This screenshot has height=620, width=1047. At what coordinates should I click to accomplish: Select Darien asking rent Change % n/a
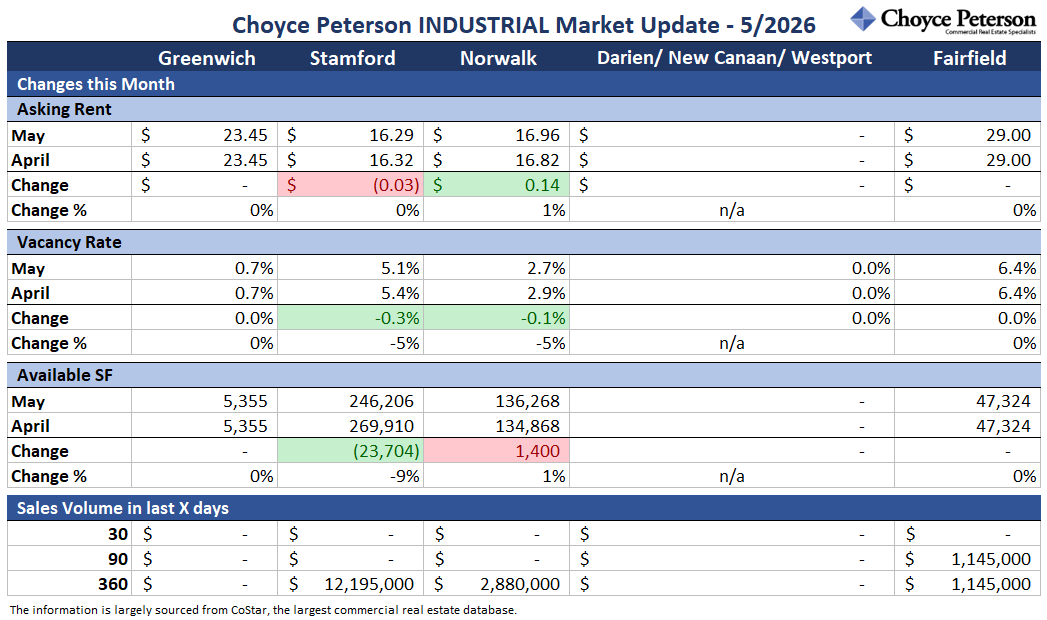tap(732, 210)
